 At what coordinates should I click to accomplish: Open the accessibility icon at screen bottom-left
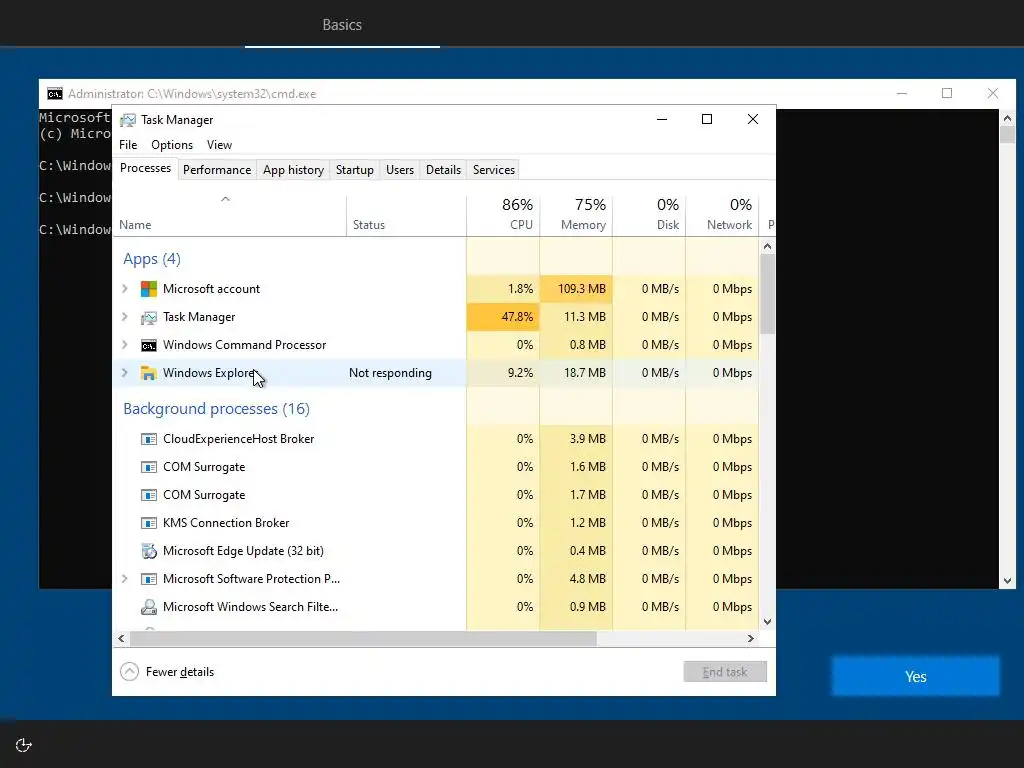(x=24, y=745)
